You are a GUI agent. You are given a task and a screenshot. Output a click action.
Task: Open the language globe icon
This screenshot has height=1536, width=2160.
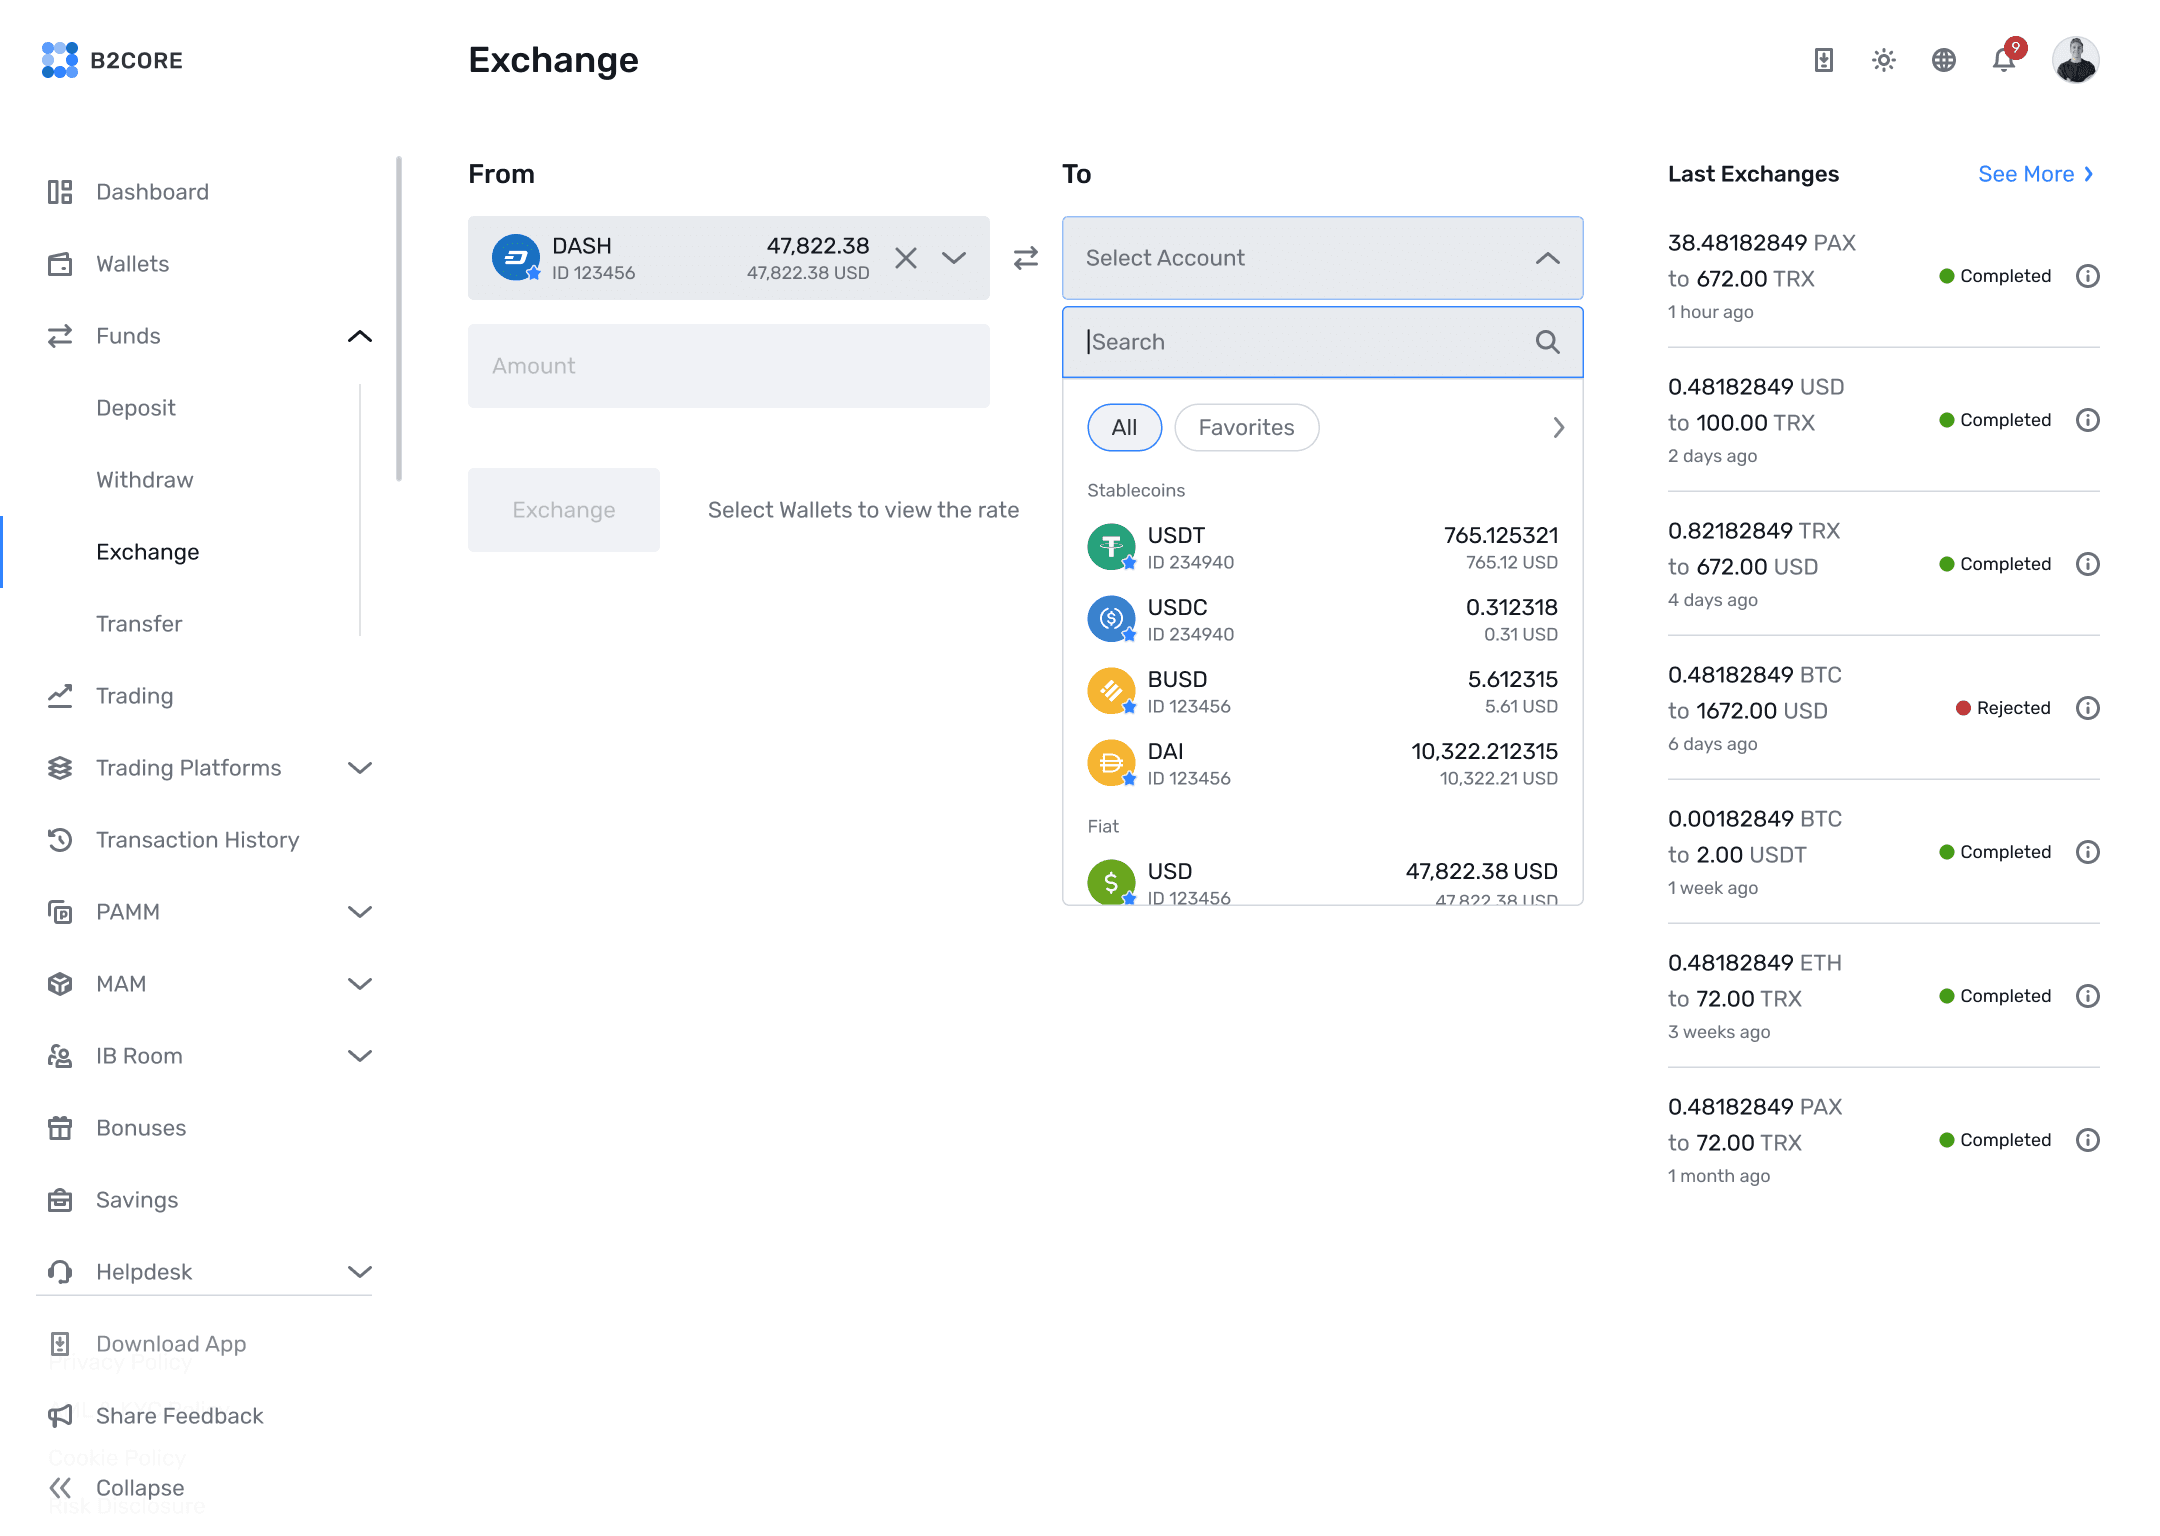[1944, 60]
